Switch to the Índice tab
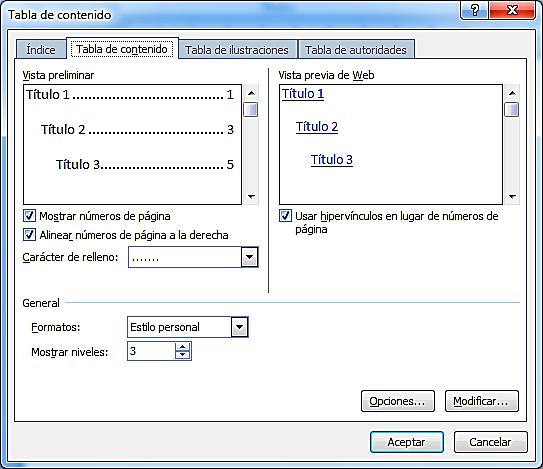Image resolution: width=543 pixels, height=469 pixels. (41, 50)
